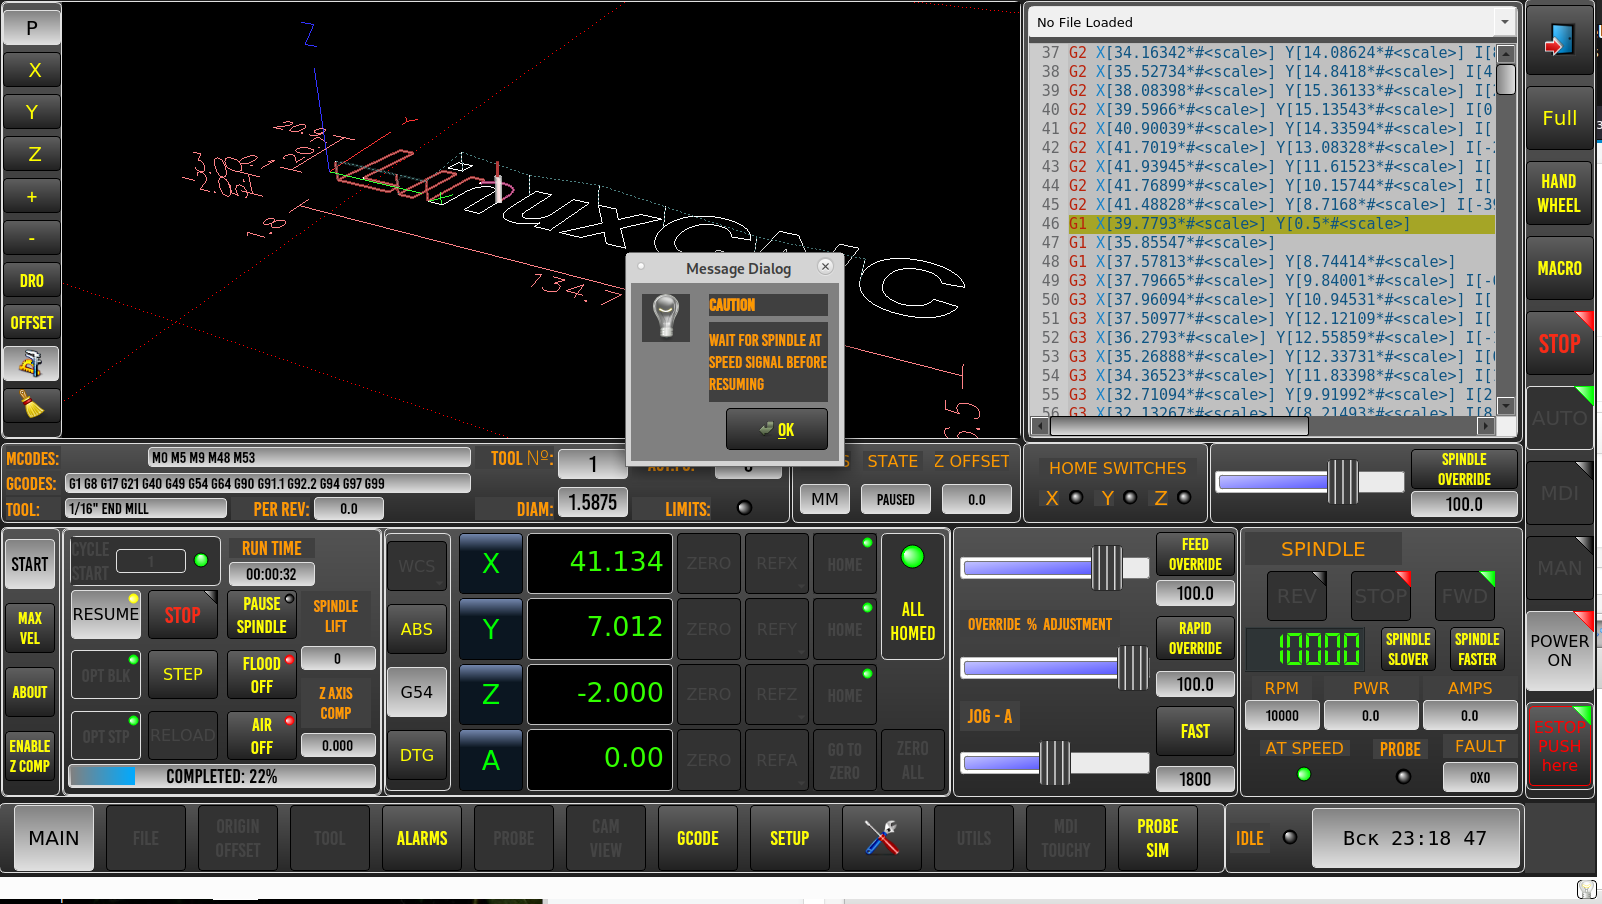Image resolution: width=1602 pixels, height=904 pixels.
Task: Click the horizontal scrollbar under G-code list
Action: point(1263,426)
